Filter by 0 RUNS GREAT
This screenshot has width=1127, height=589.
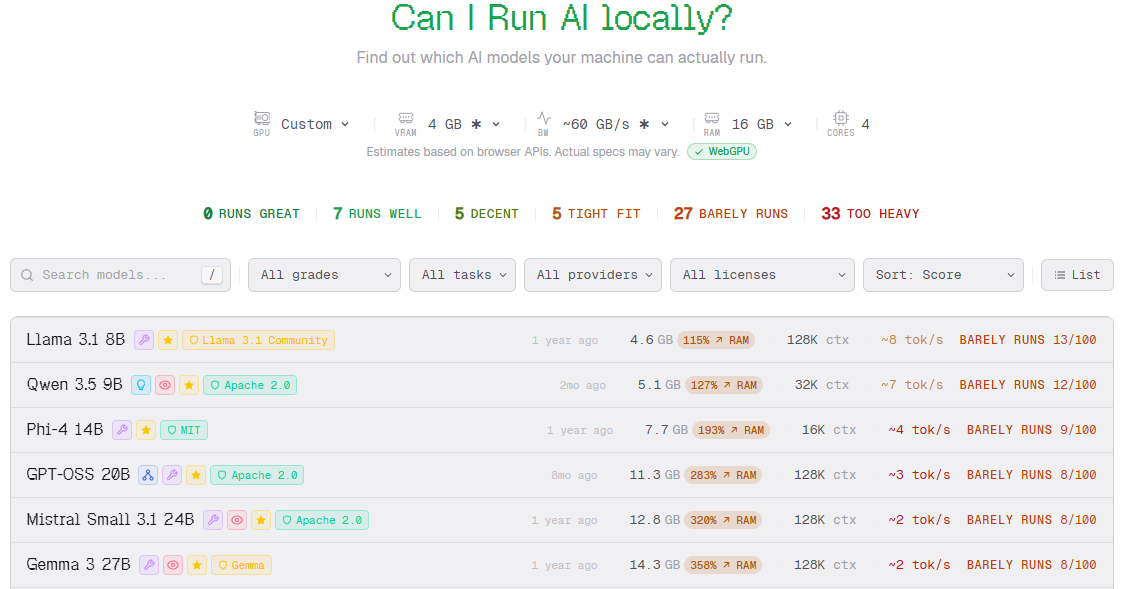251,214
